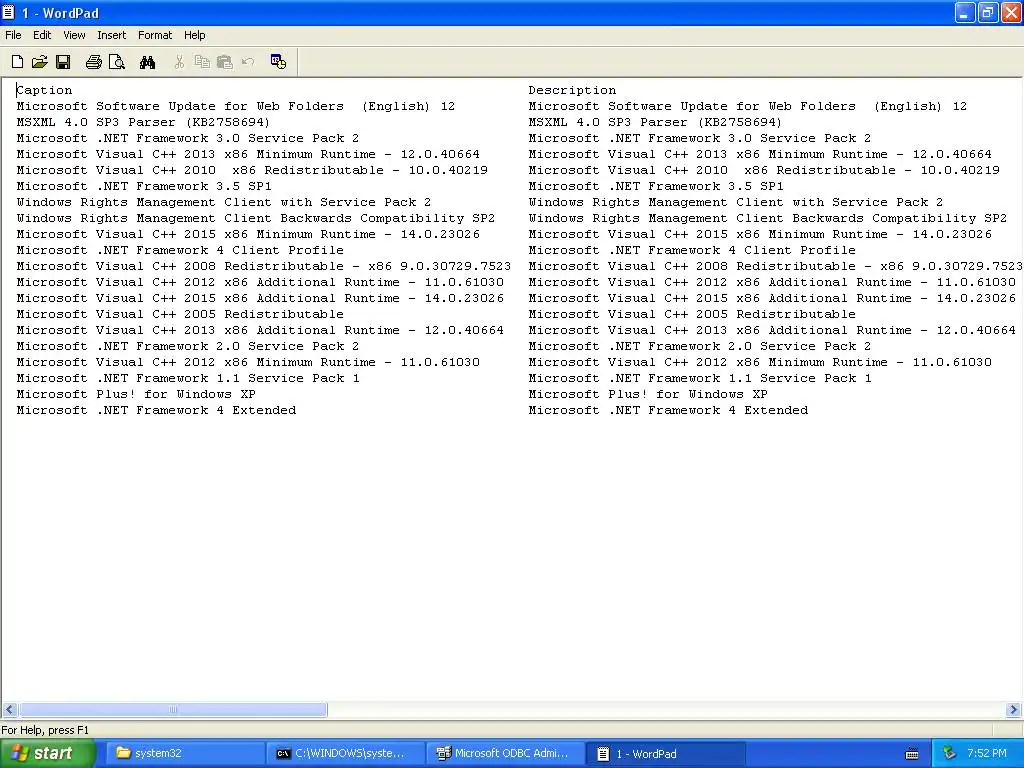Screen dimensions: 1024x768
Task: Click the keyboard icon in the taskbar
Action: point(912,754)
